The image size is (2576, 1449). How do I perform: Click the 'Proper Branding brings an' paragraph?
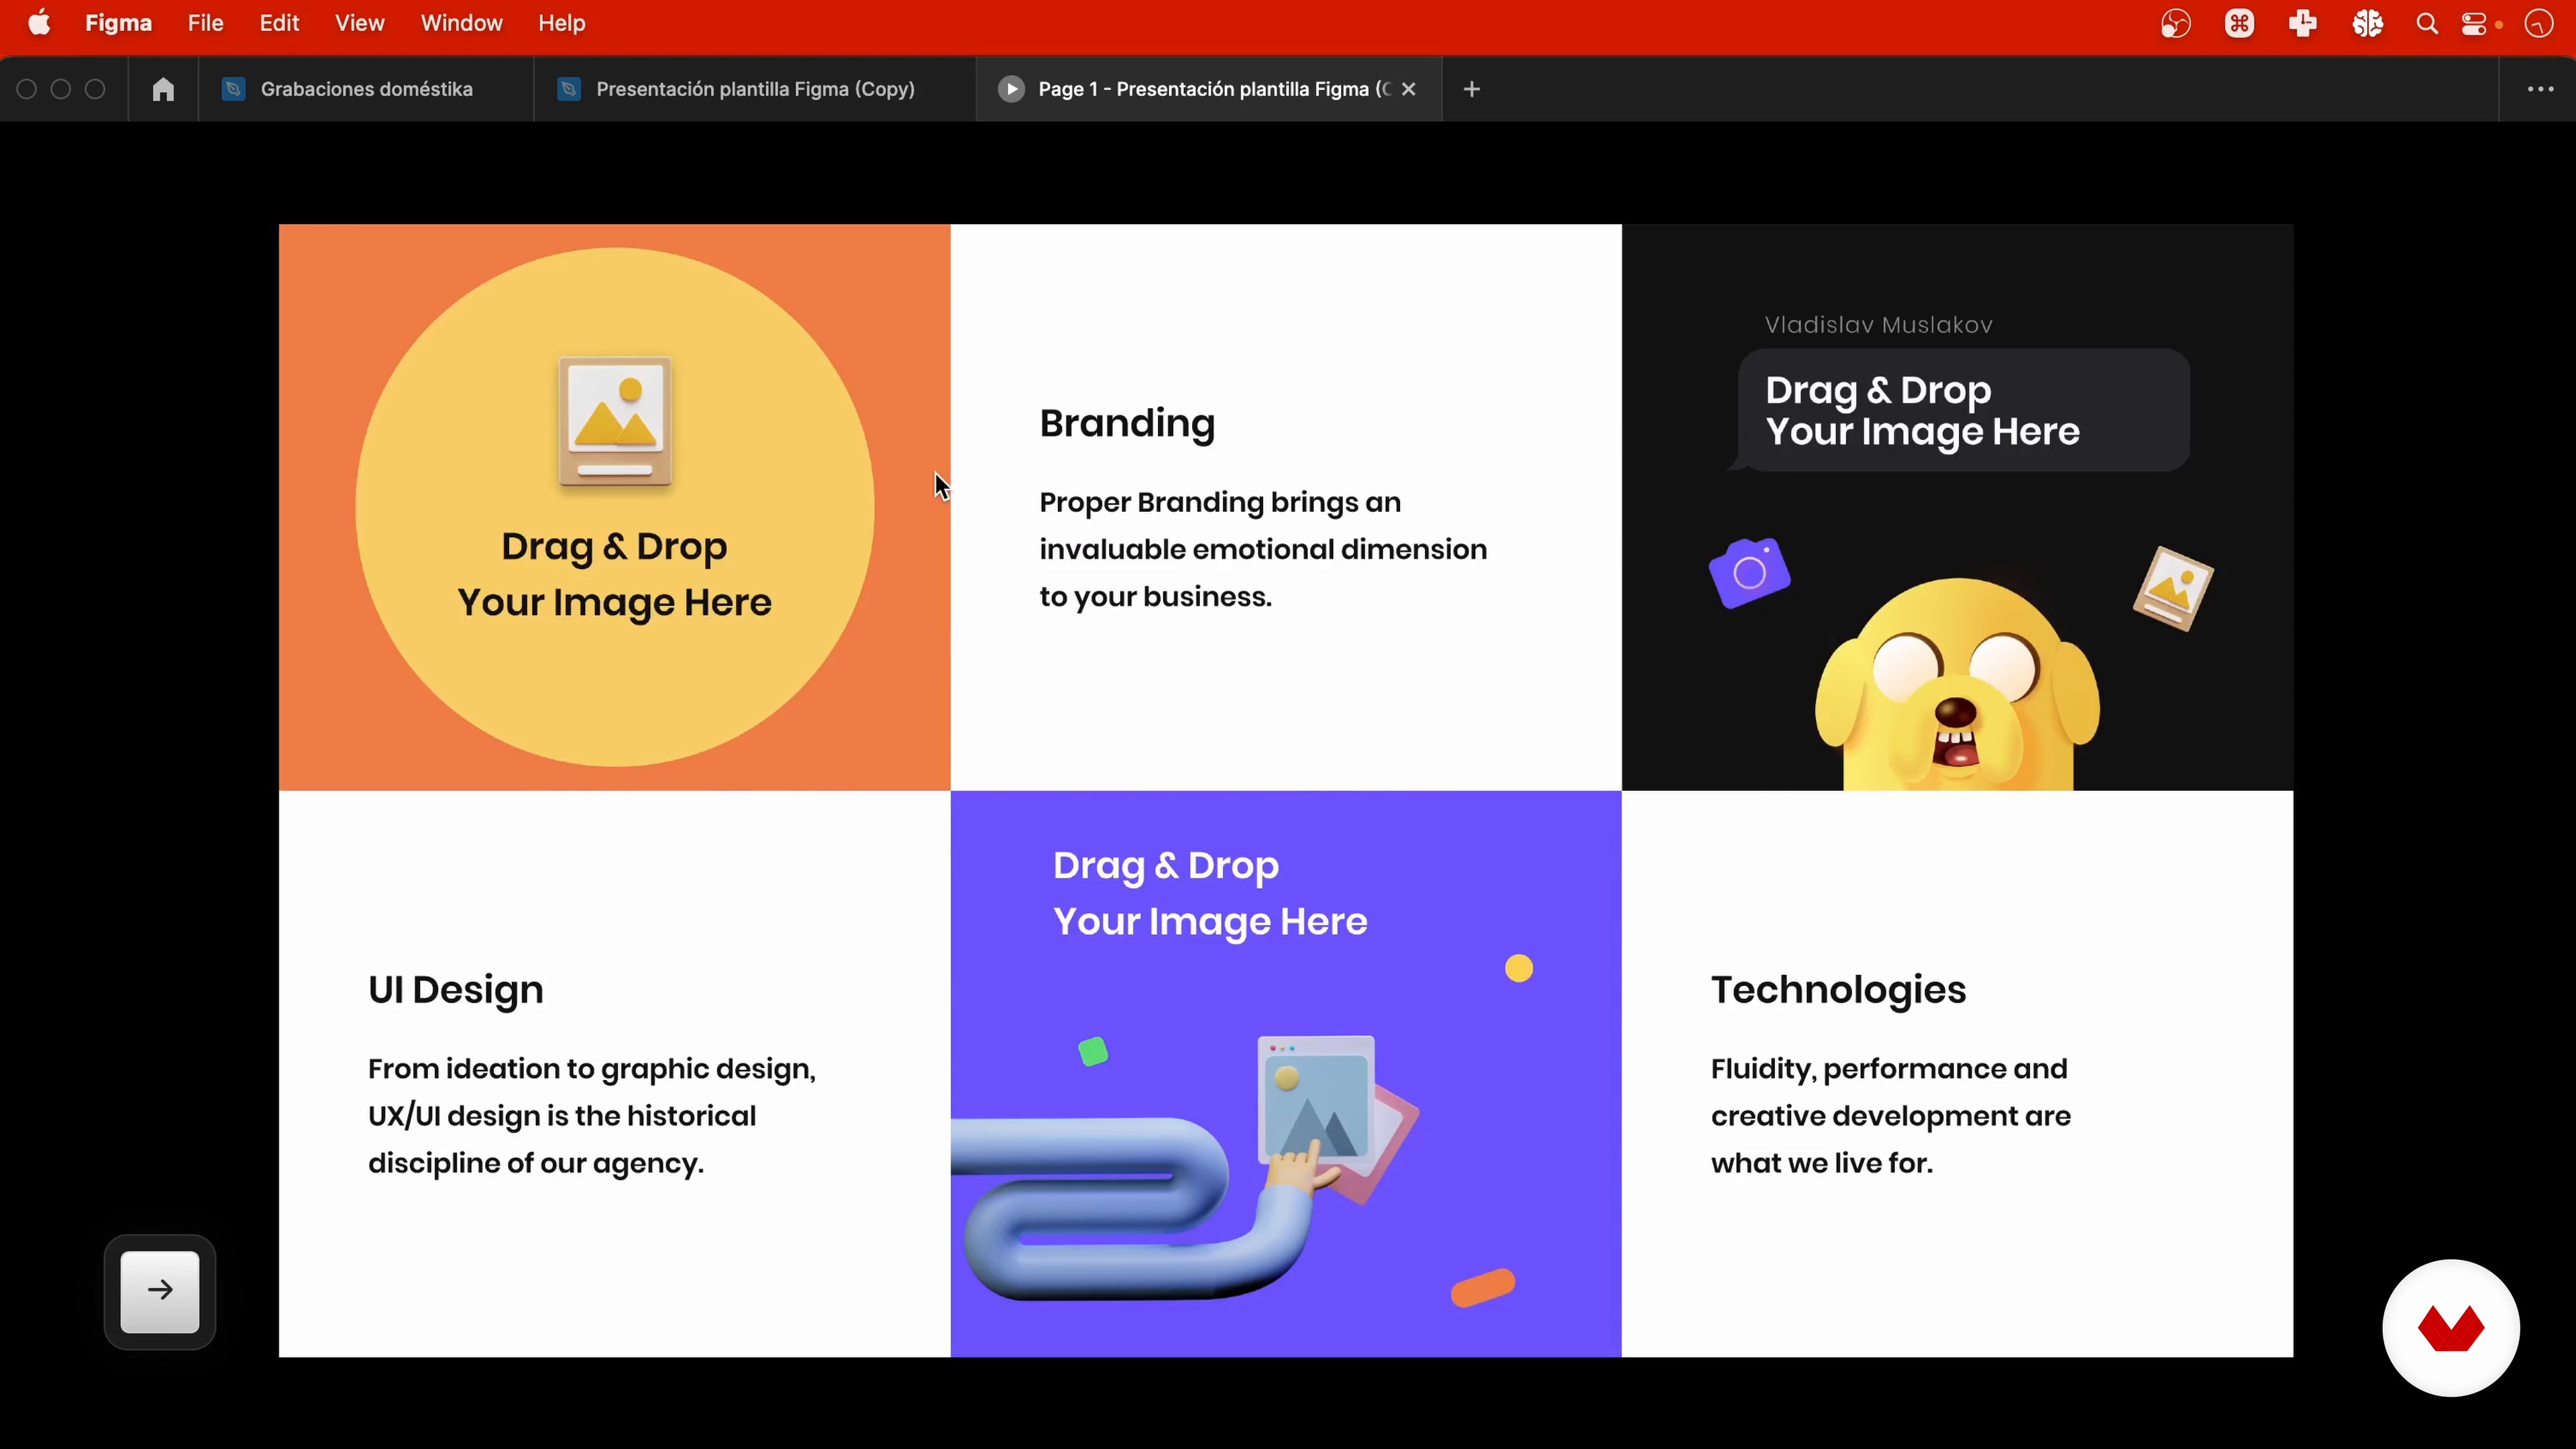(x=1263, y=549)
